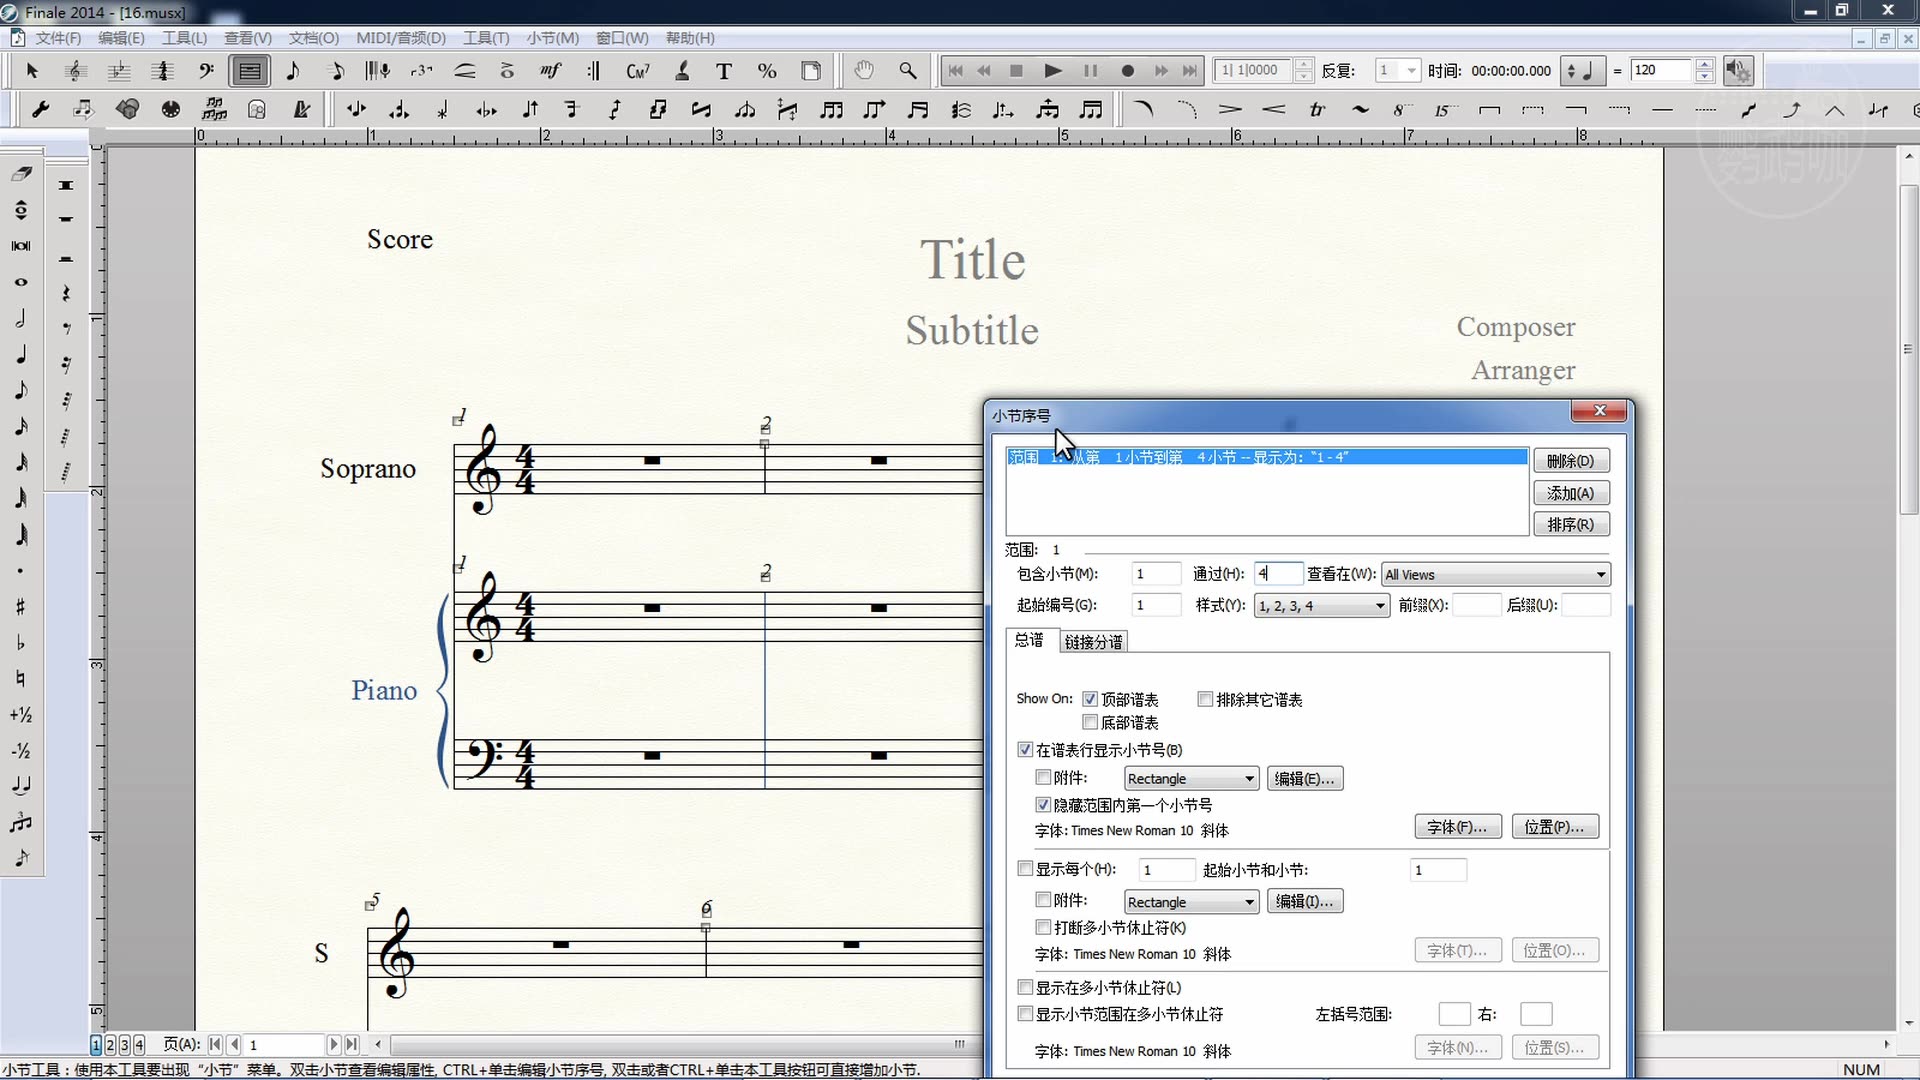Click the trill smart shape icon
The width and height of the screenshot is (1920, 1080).
coord(1317,110)
